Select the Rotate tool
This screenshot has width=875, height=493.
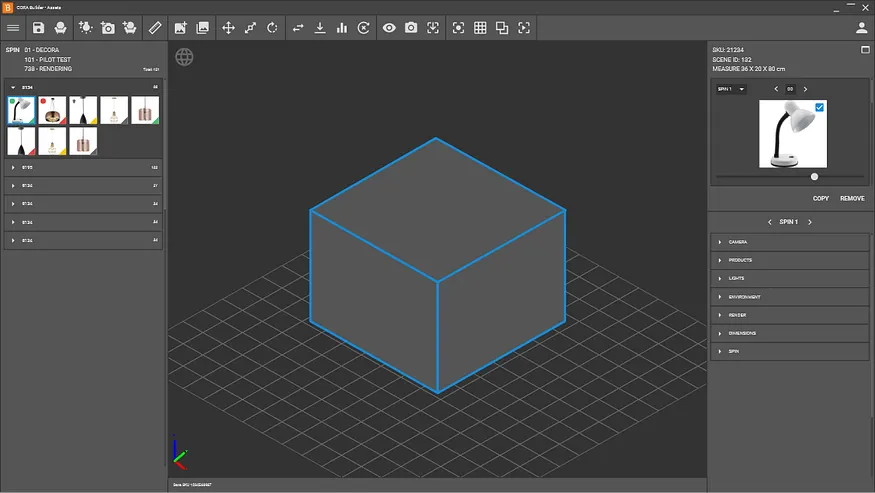272,28
